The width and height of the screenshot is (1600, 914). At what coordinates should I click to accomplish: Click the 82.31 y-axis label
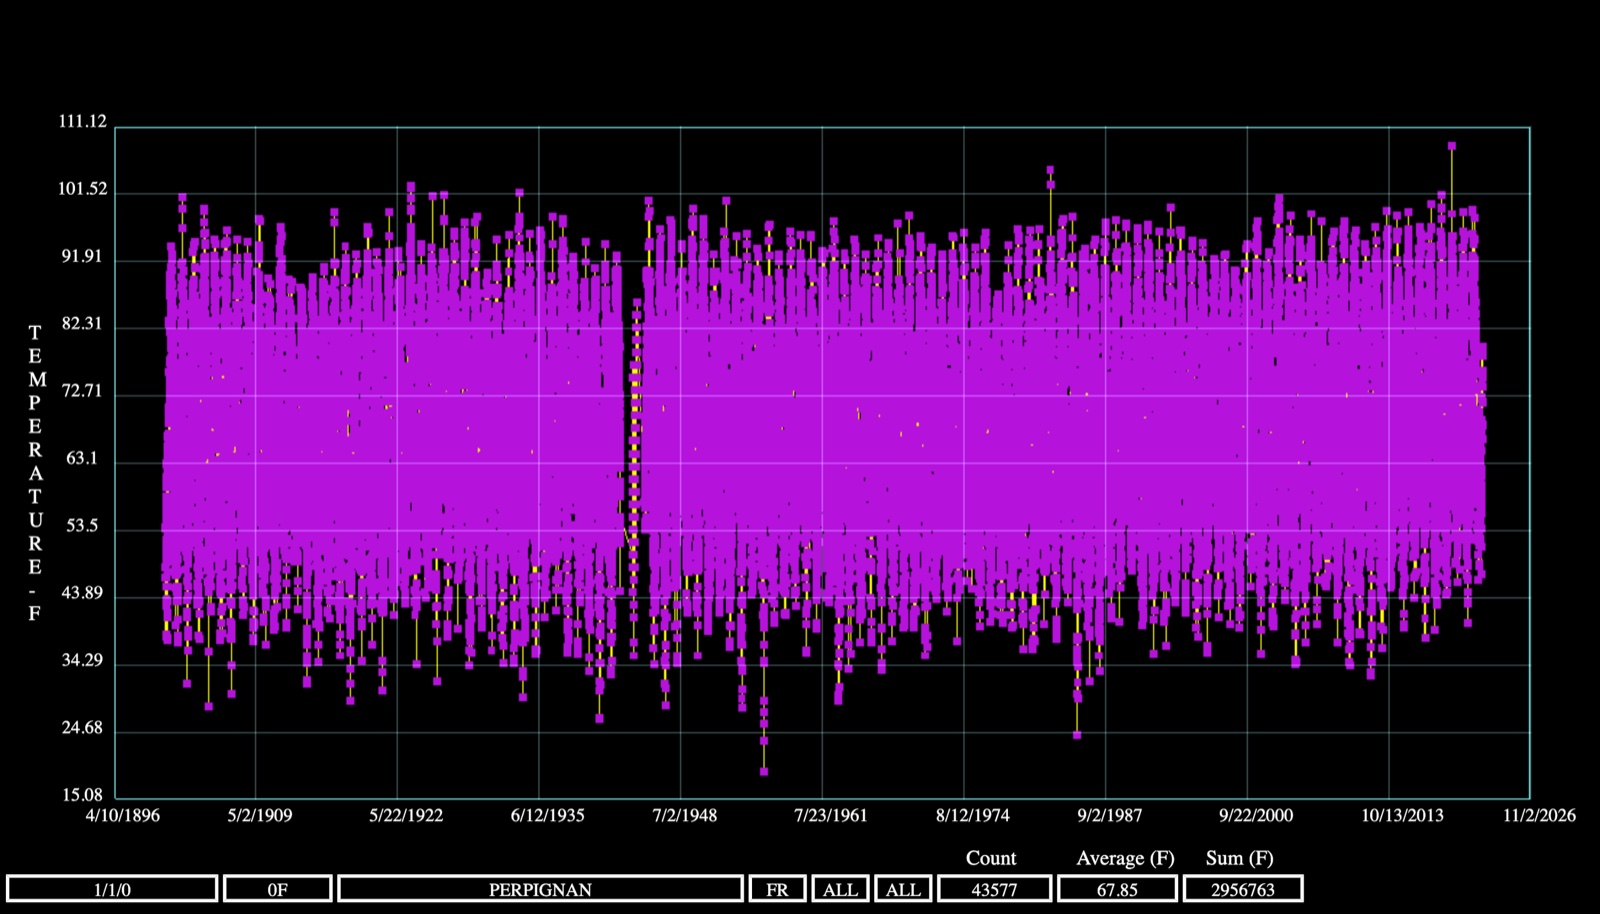click(x=82, y=323)
